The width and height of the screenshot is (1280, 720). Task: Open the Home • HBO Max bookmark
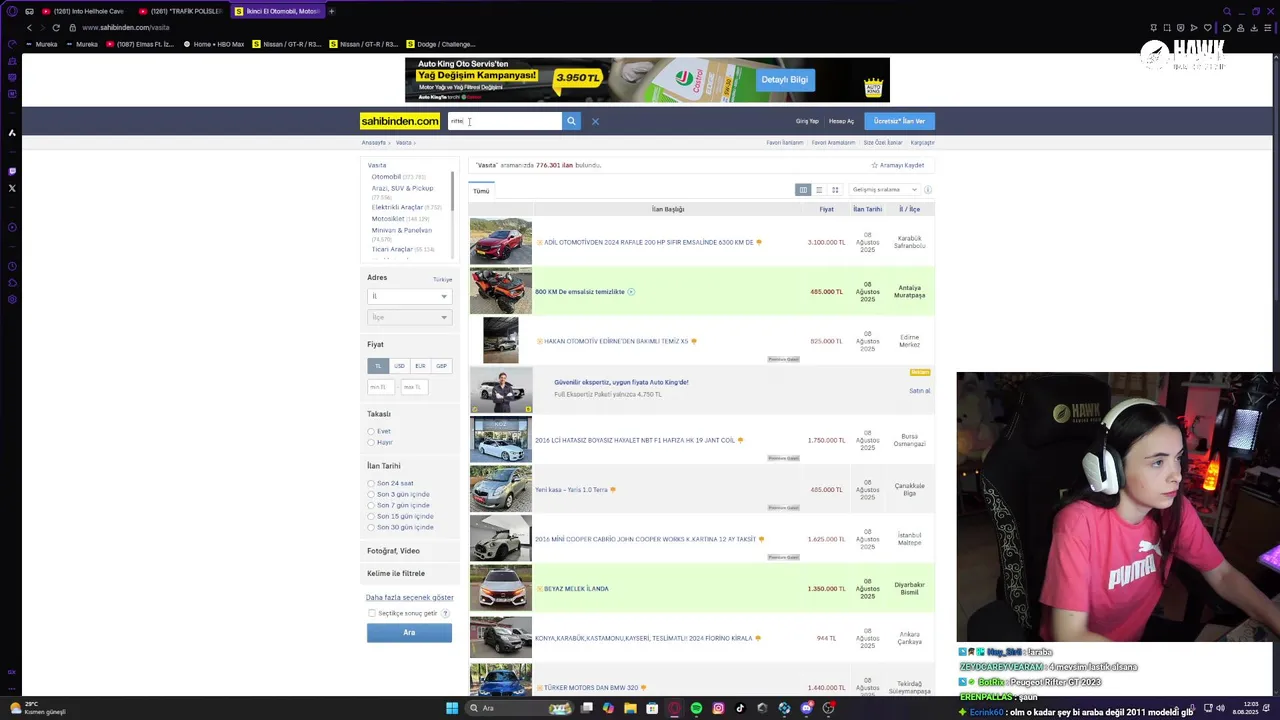click(213, 44)
